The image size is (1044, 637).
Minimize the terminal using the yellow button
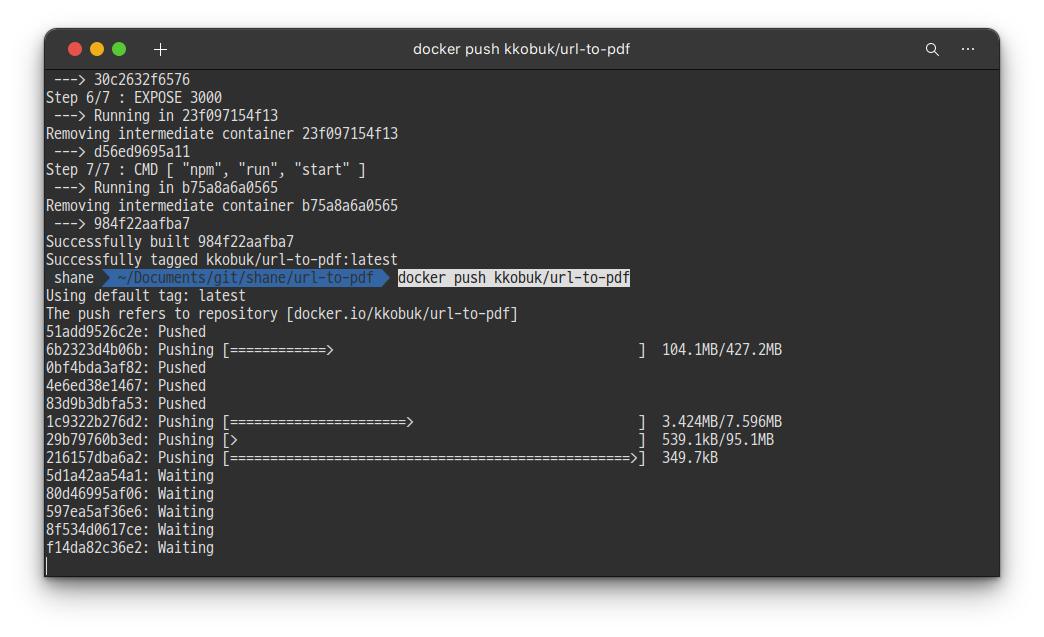click(x=97, y=49)
